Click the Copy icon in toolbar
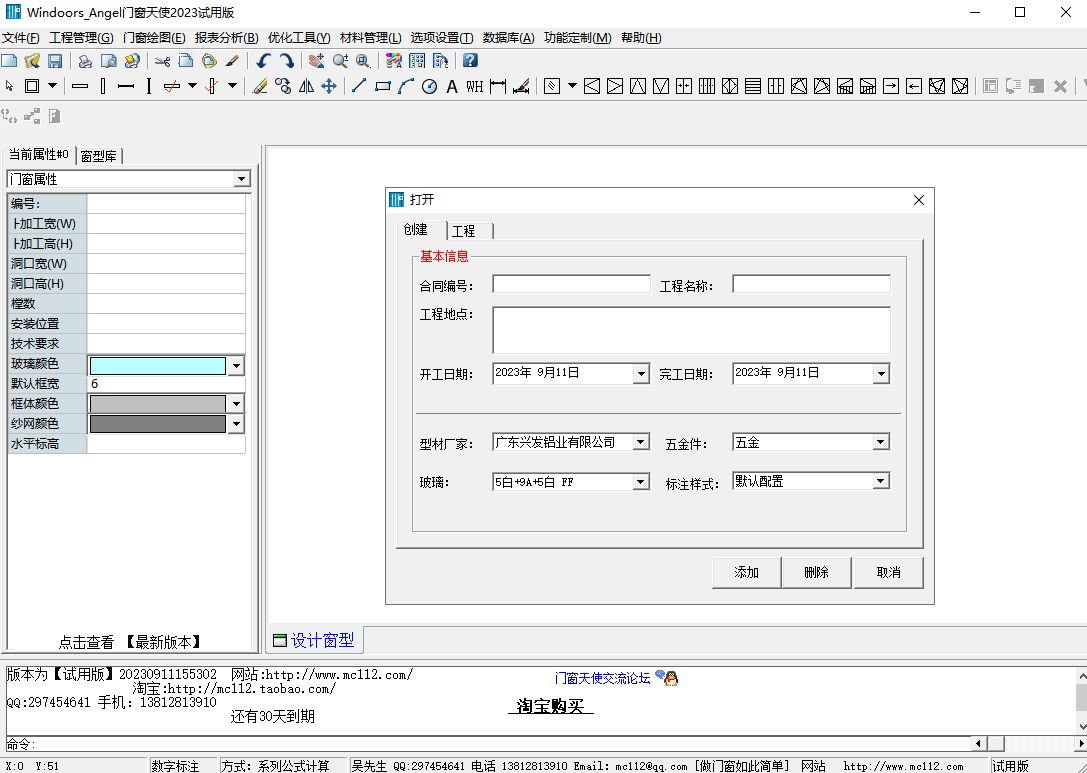1087x773 pixels. pos(186,60)
